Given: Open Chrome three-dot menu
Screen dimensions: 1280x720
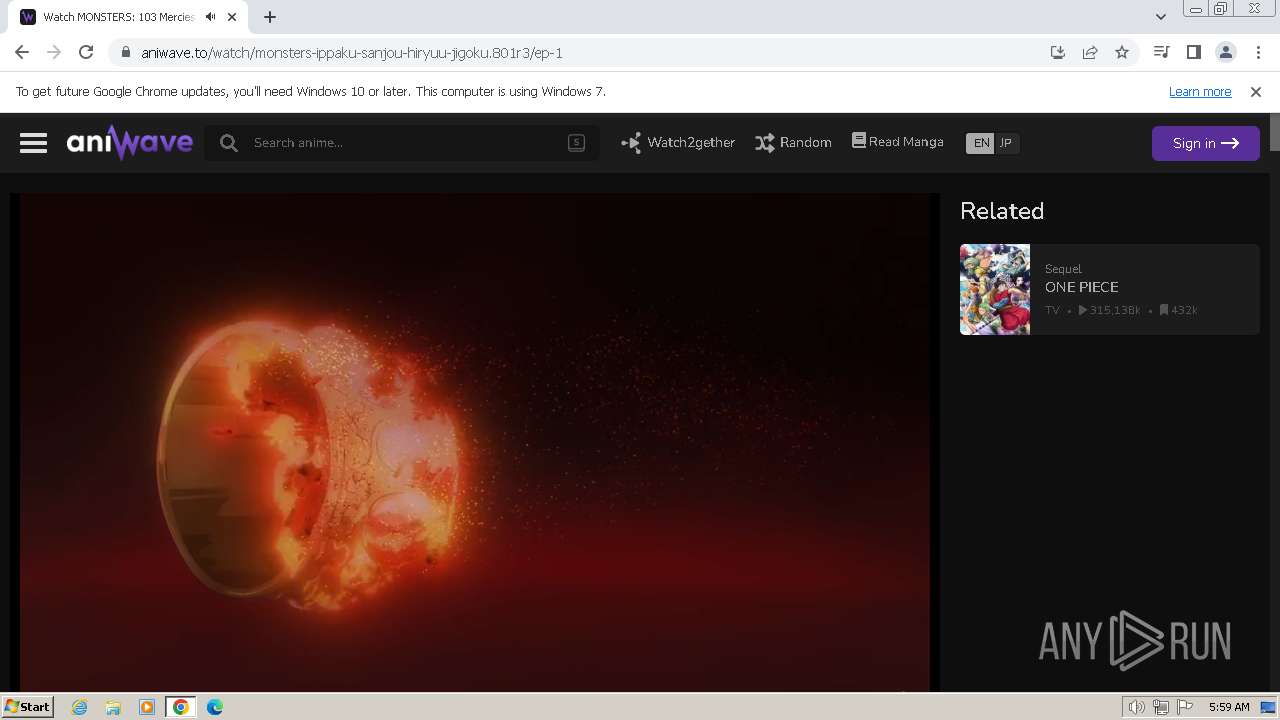Looking at the screenshot, I should pyautogui.click(x=1257, y=53).
